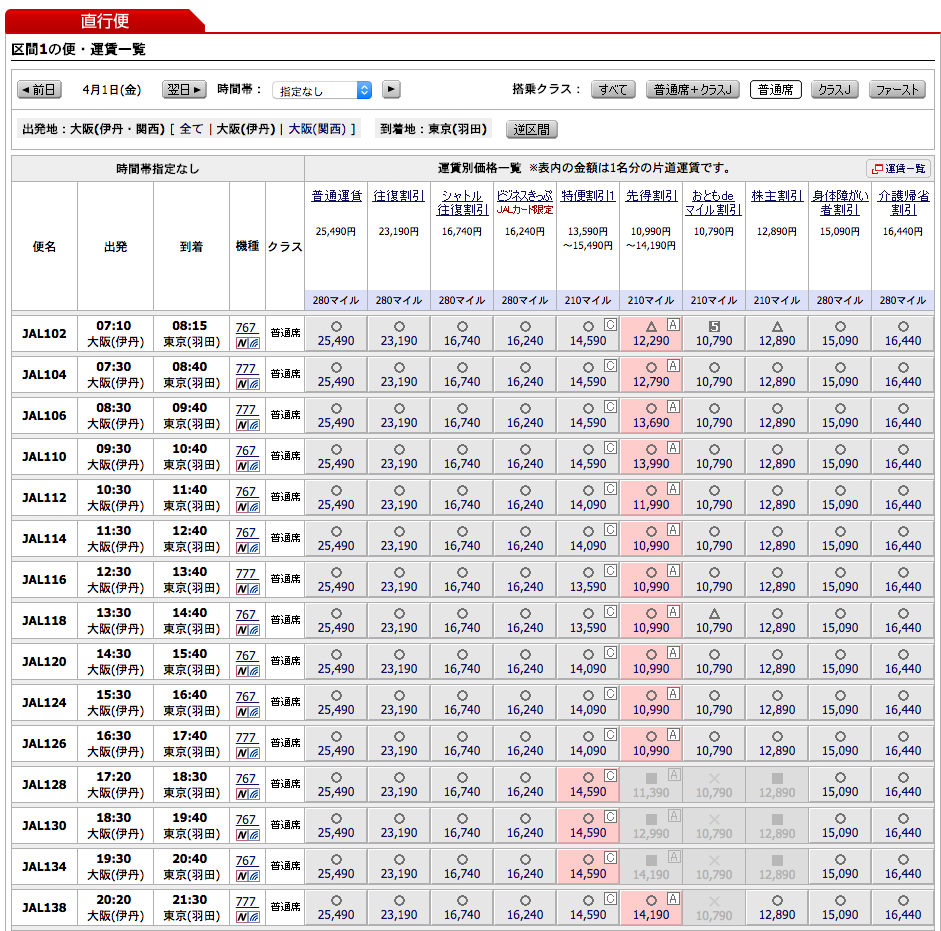Viewport: 941px width, 931px height.
Task: Select JAL102 株主割引 triangle 12,890
Action: 777,334
